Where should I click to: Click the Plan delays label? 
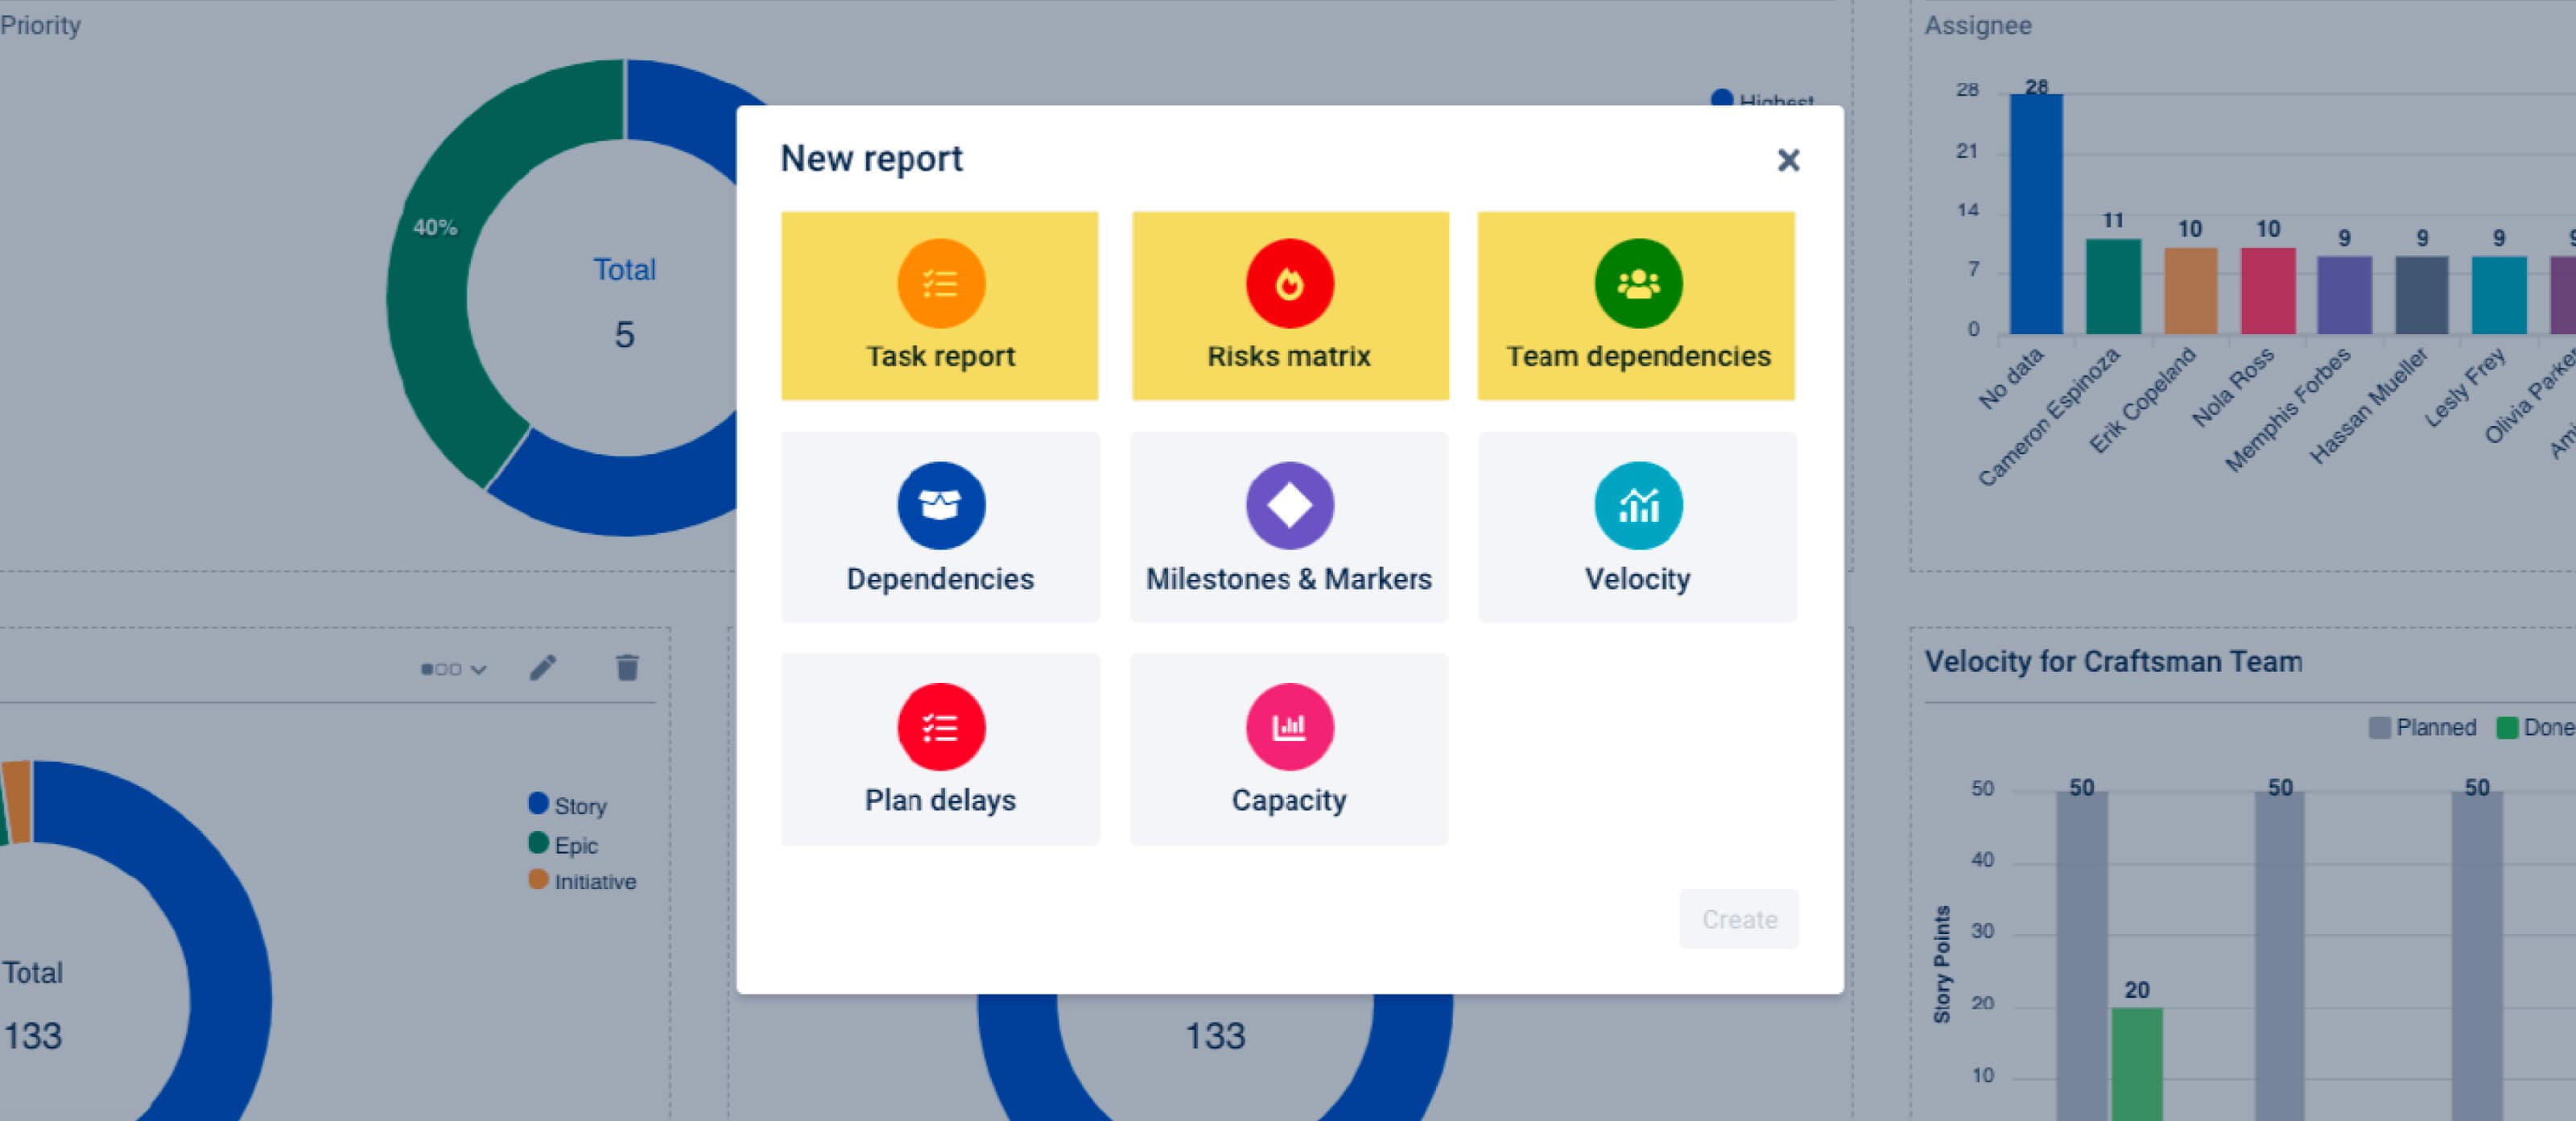(x=940, y=801)
